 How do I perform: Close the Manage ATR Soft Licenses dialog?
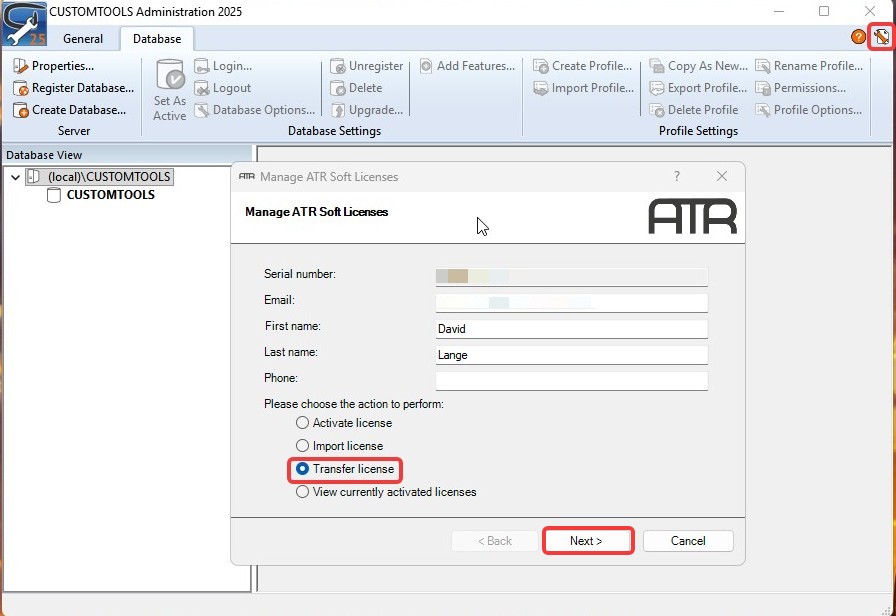(x=722, y=176)
